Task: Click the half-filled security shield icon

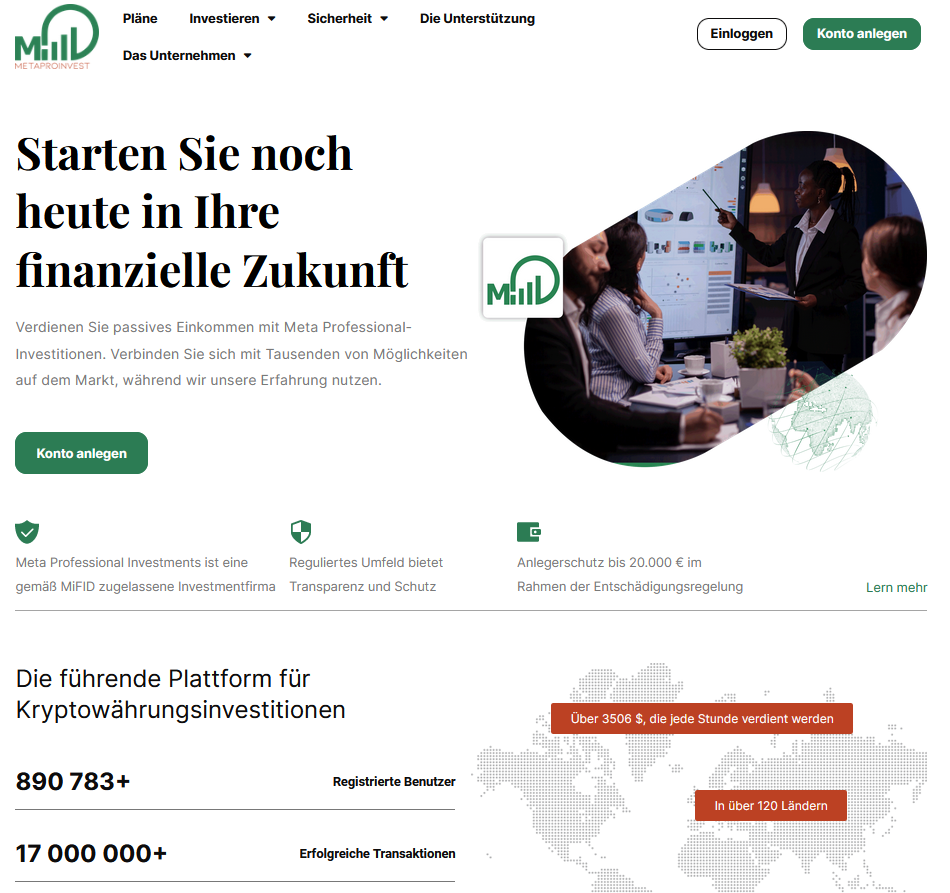Action: click(x=301, y=532)
